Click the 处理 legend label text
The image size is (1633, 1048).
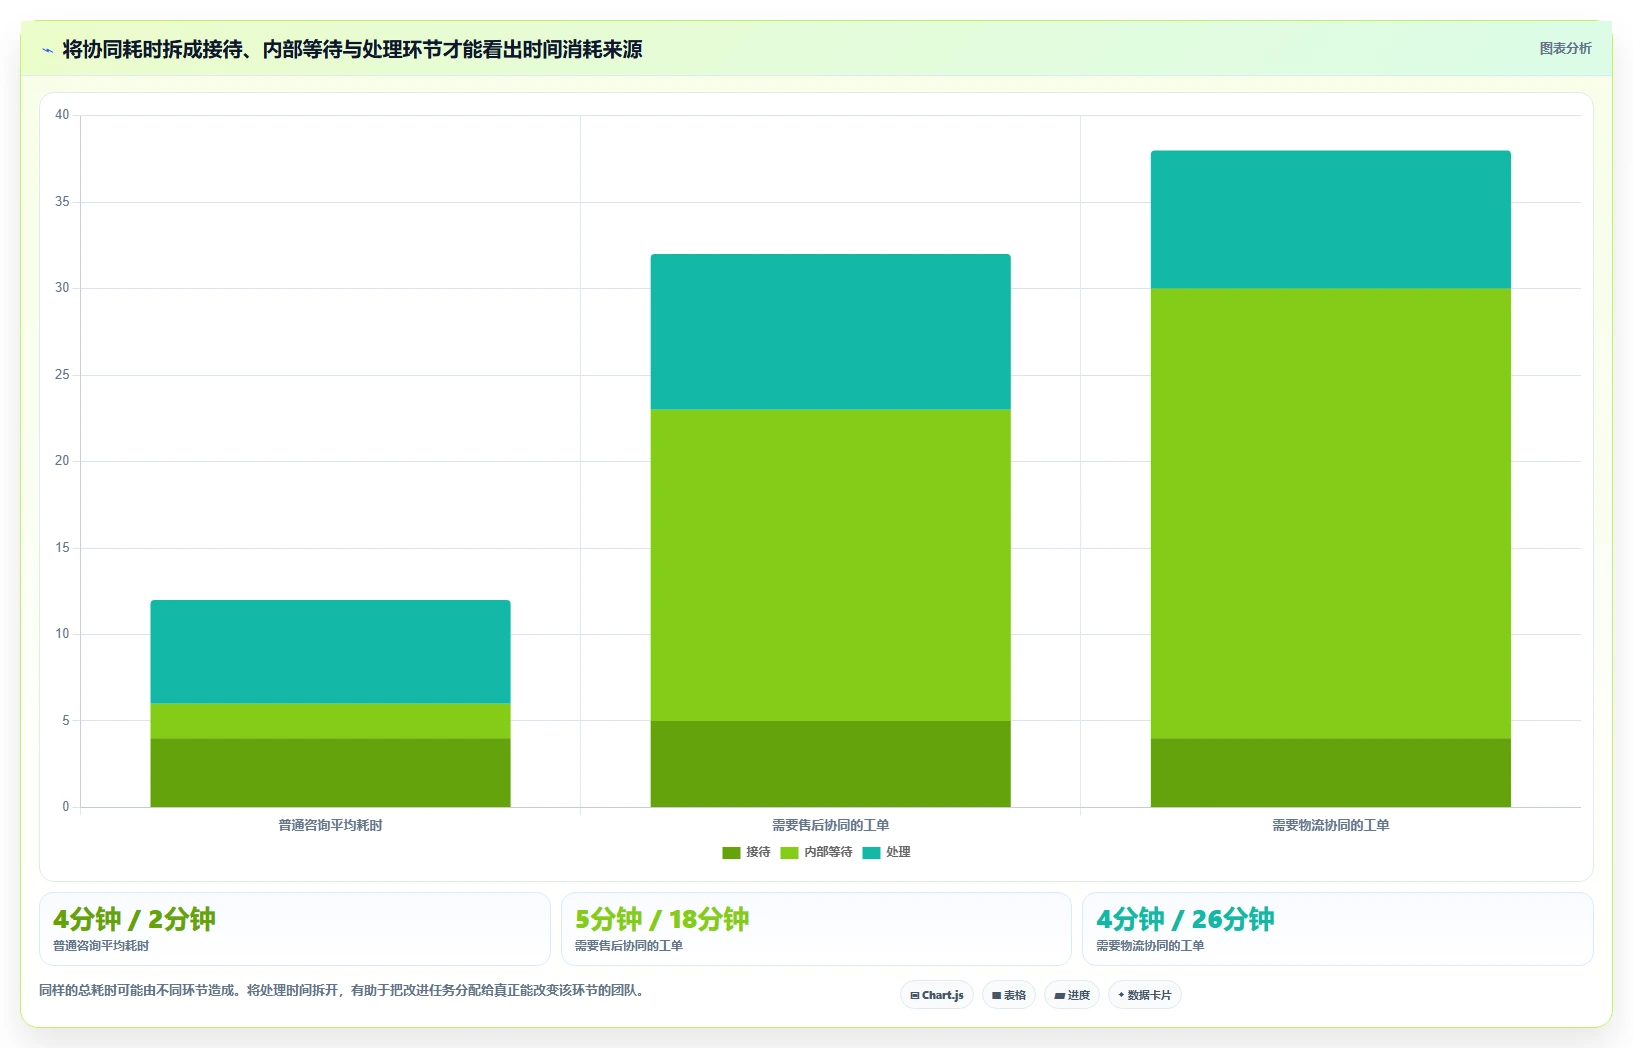(x=898, y=852)
